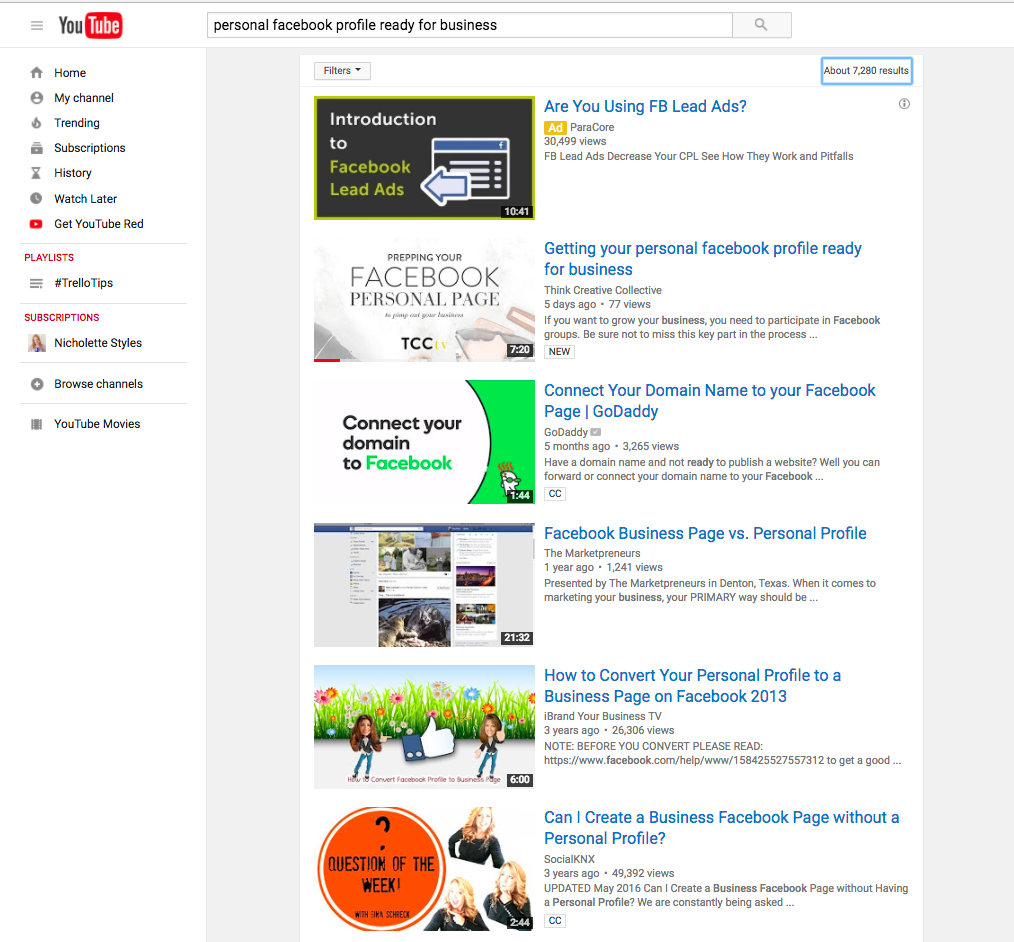Click GoDaddy verified checkmark badge

[x=596, y=432]
